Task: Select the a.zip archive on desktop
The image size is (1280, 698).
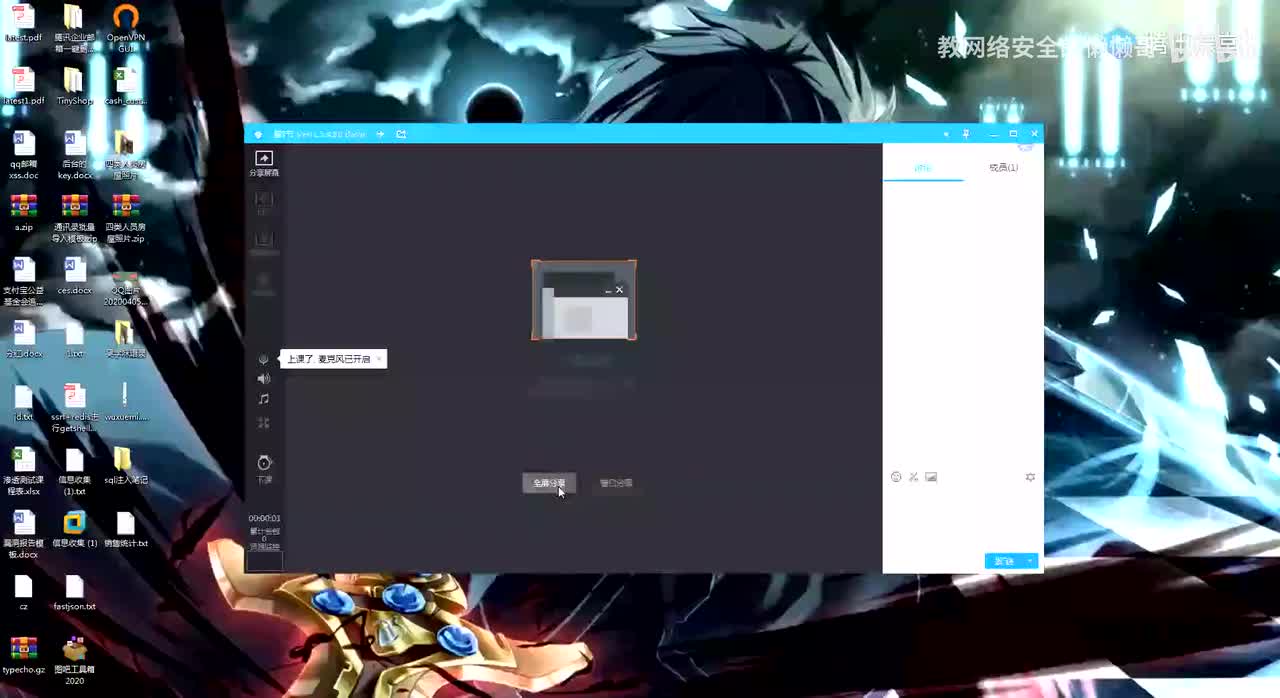Action: [x=23, y=212]
